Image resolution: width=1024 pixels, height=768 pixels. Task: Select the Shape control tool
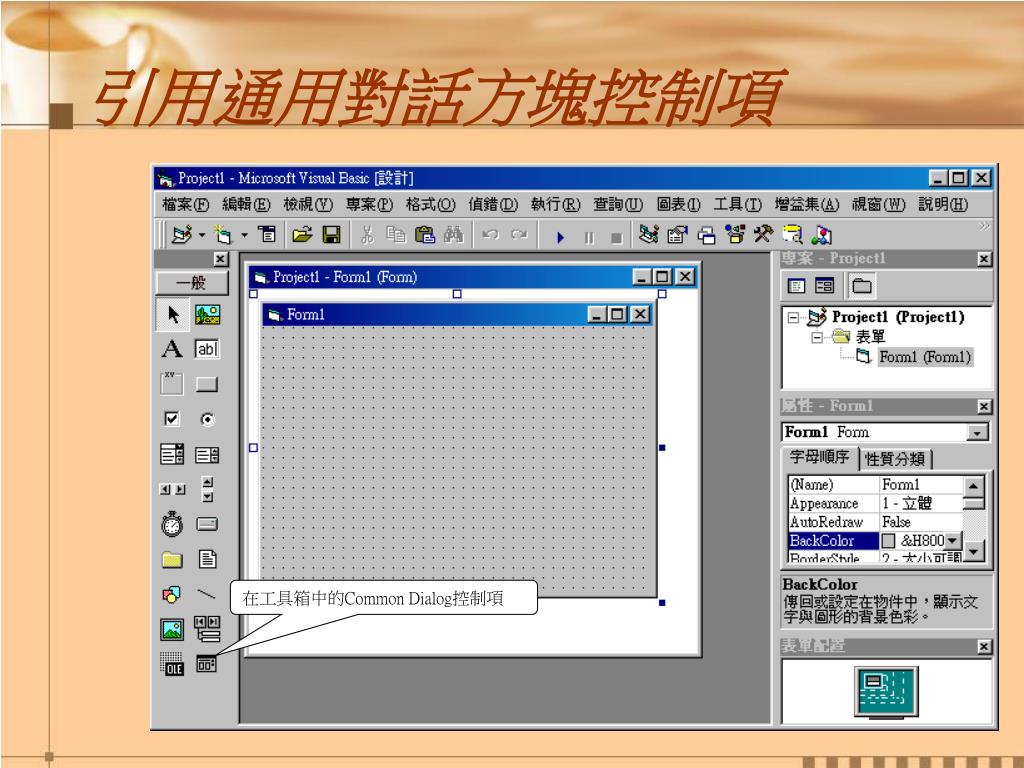(172, 594)
